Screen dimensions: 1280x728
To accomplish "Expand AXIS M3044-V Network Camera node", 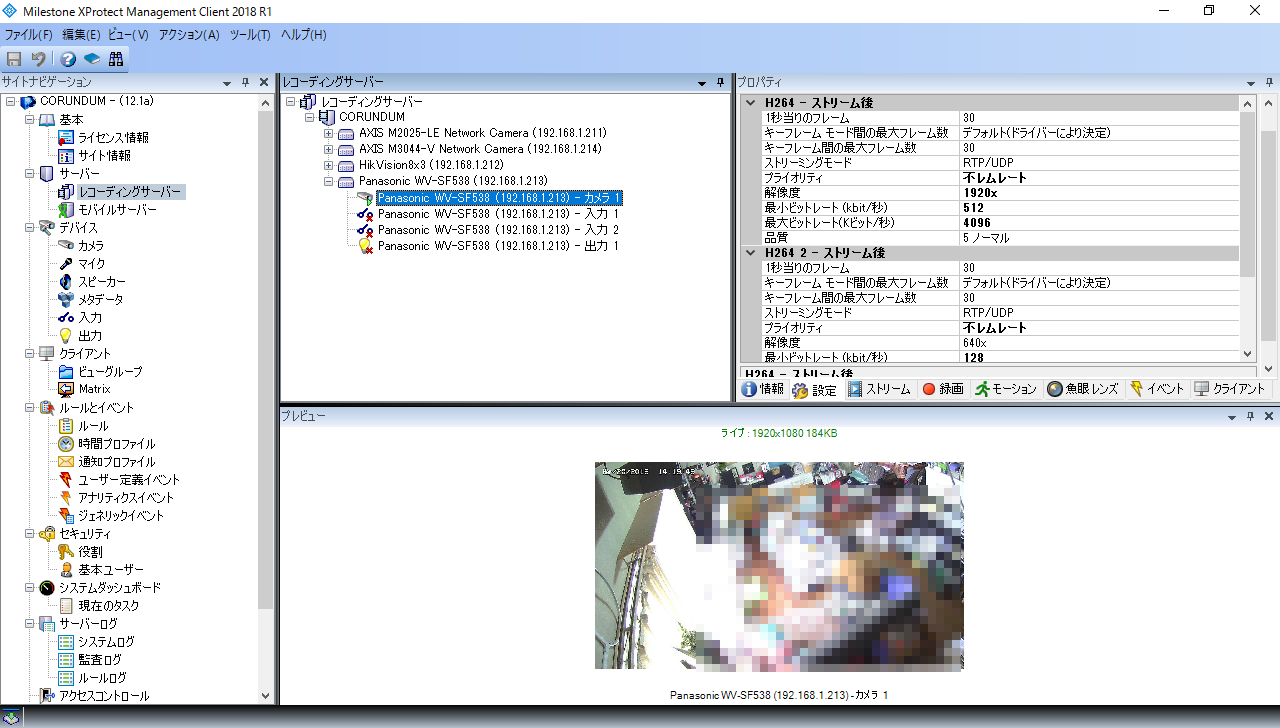I will pyautogui.click(x=328, y=149).
